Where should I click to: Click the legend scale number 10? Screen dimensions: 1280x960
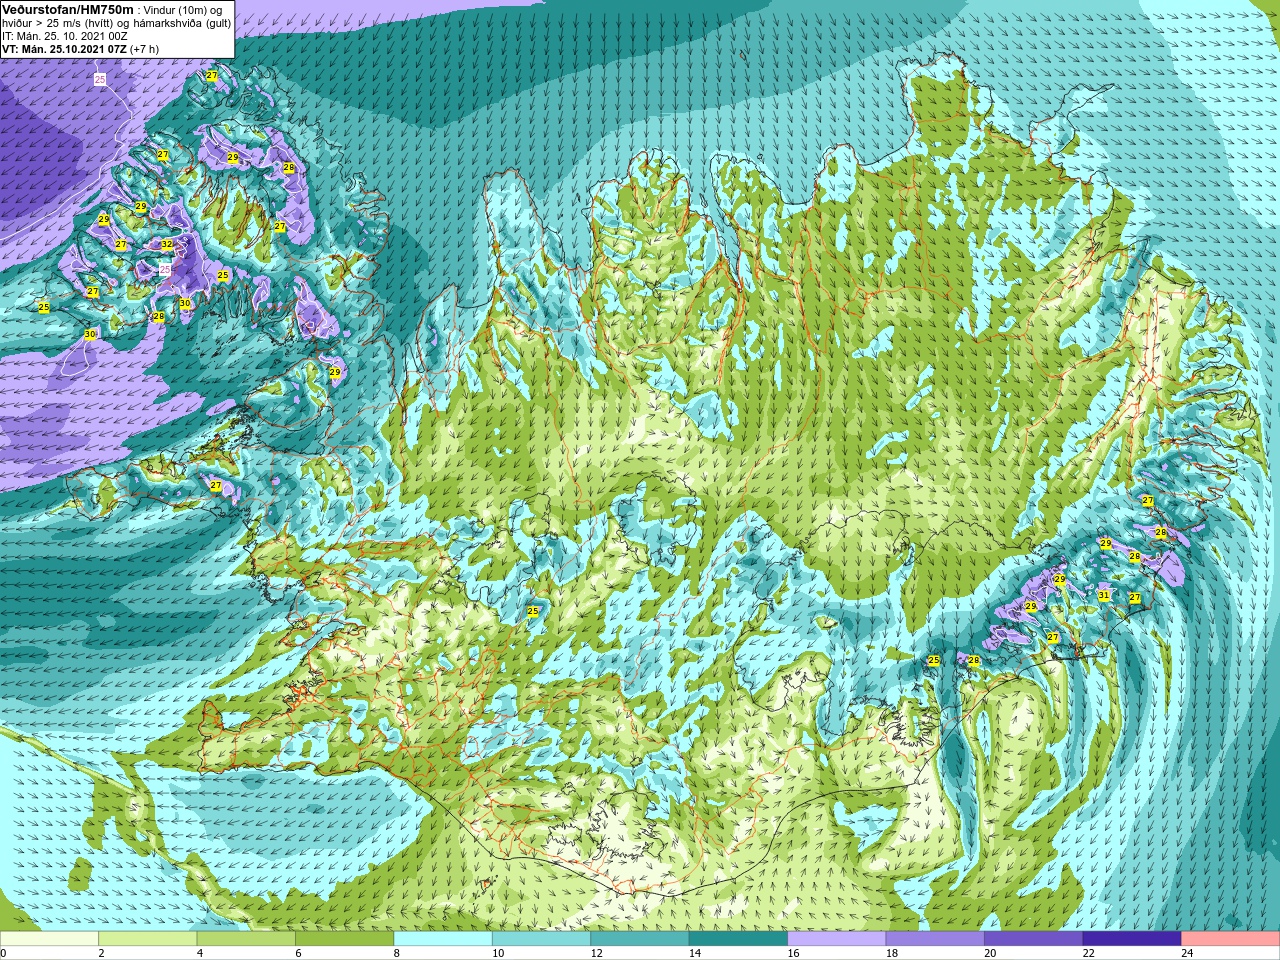[x=498, y=954]
